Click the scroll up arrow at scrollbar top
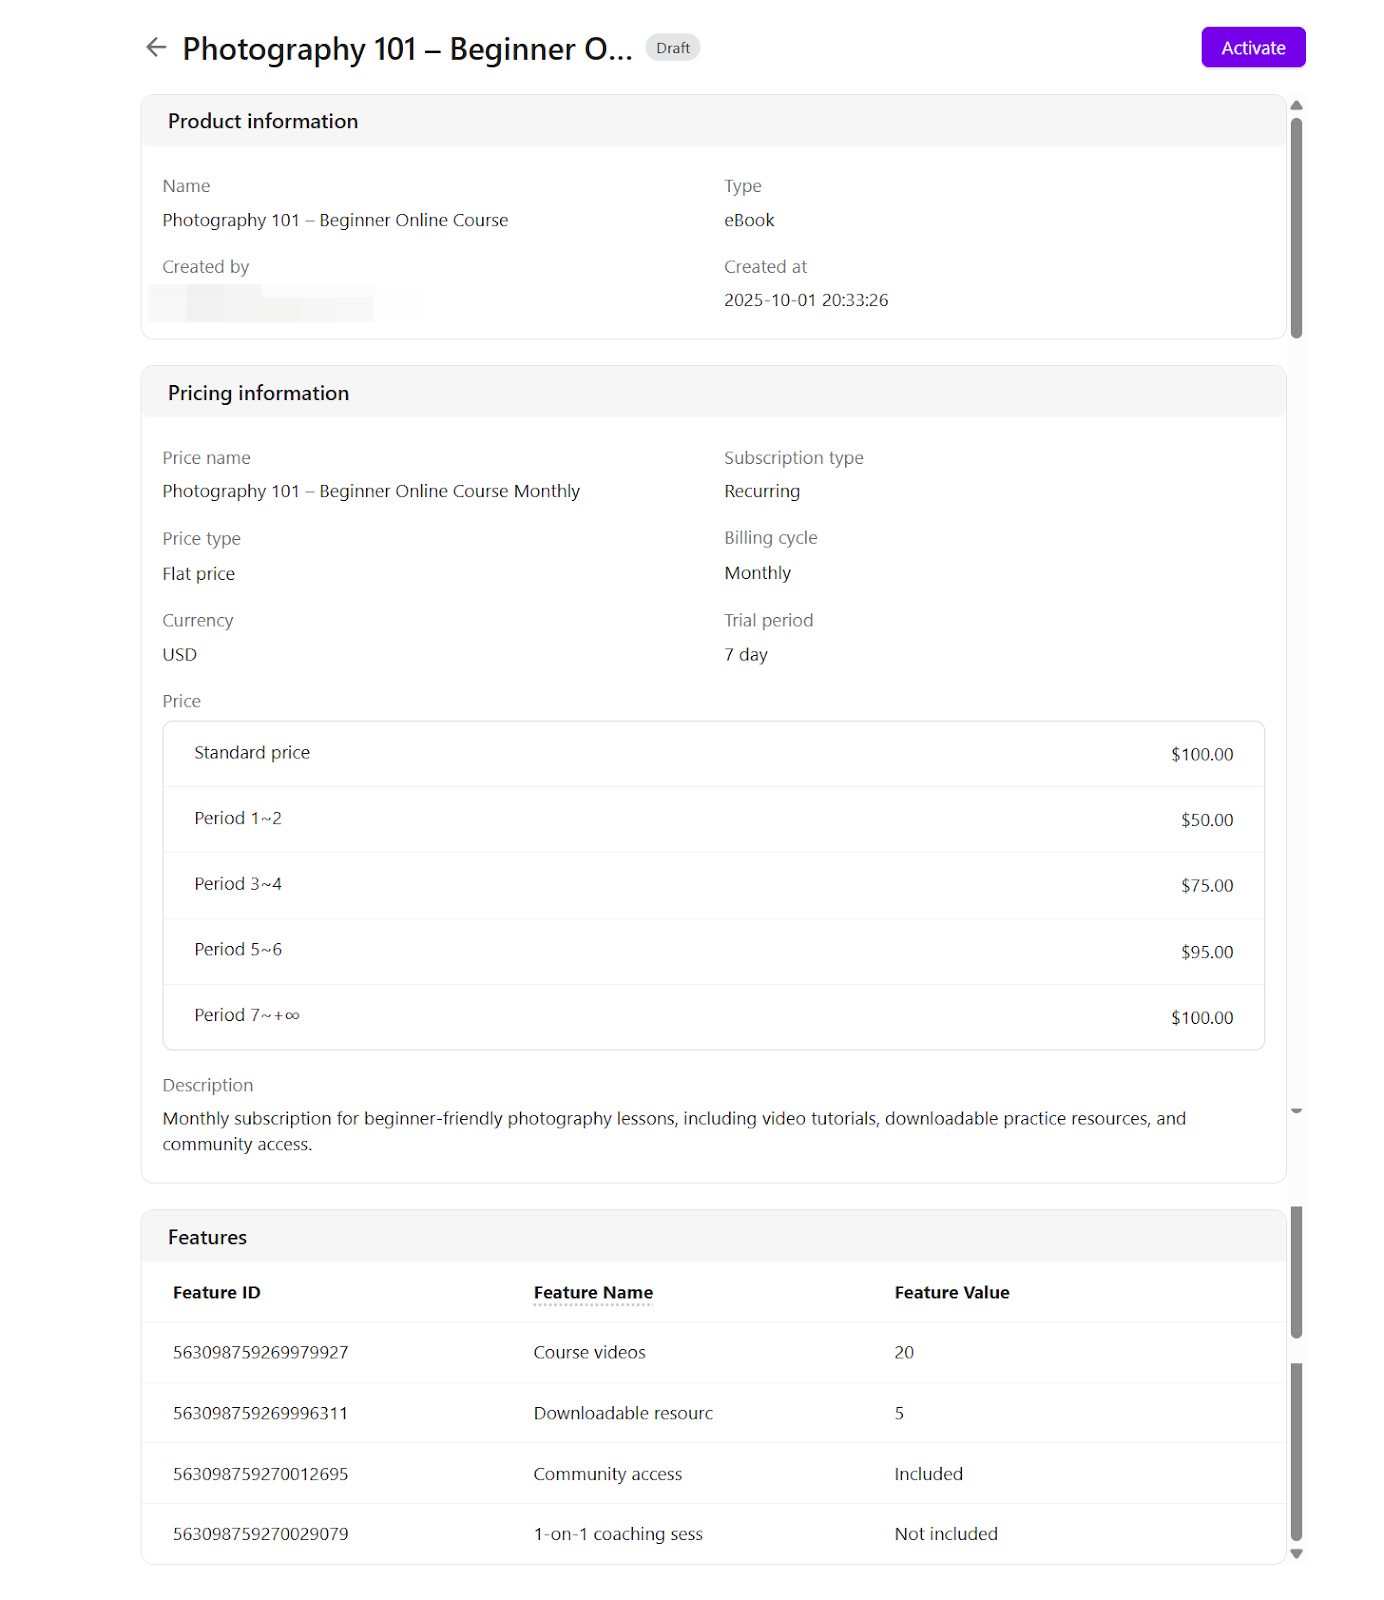1384x1600 pixels. click(x=1296, y=105)
